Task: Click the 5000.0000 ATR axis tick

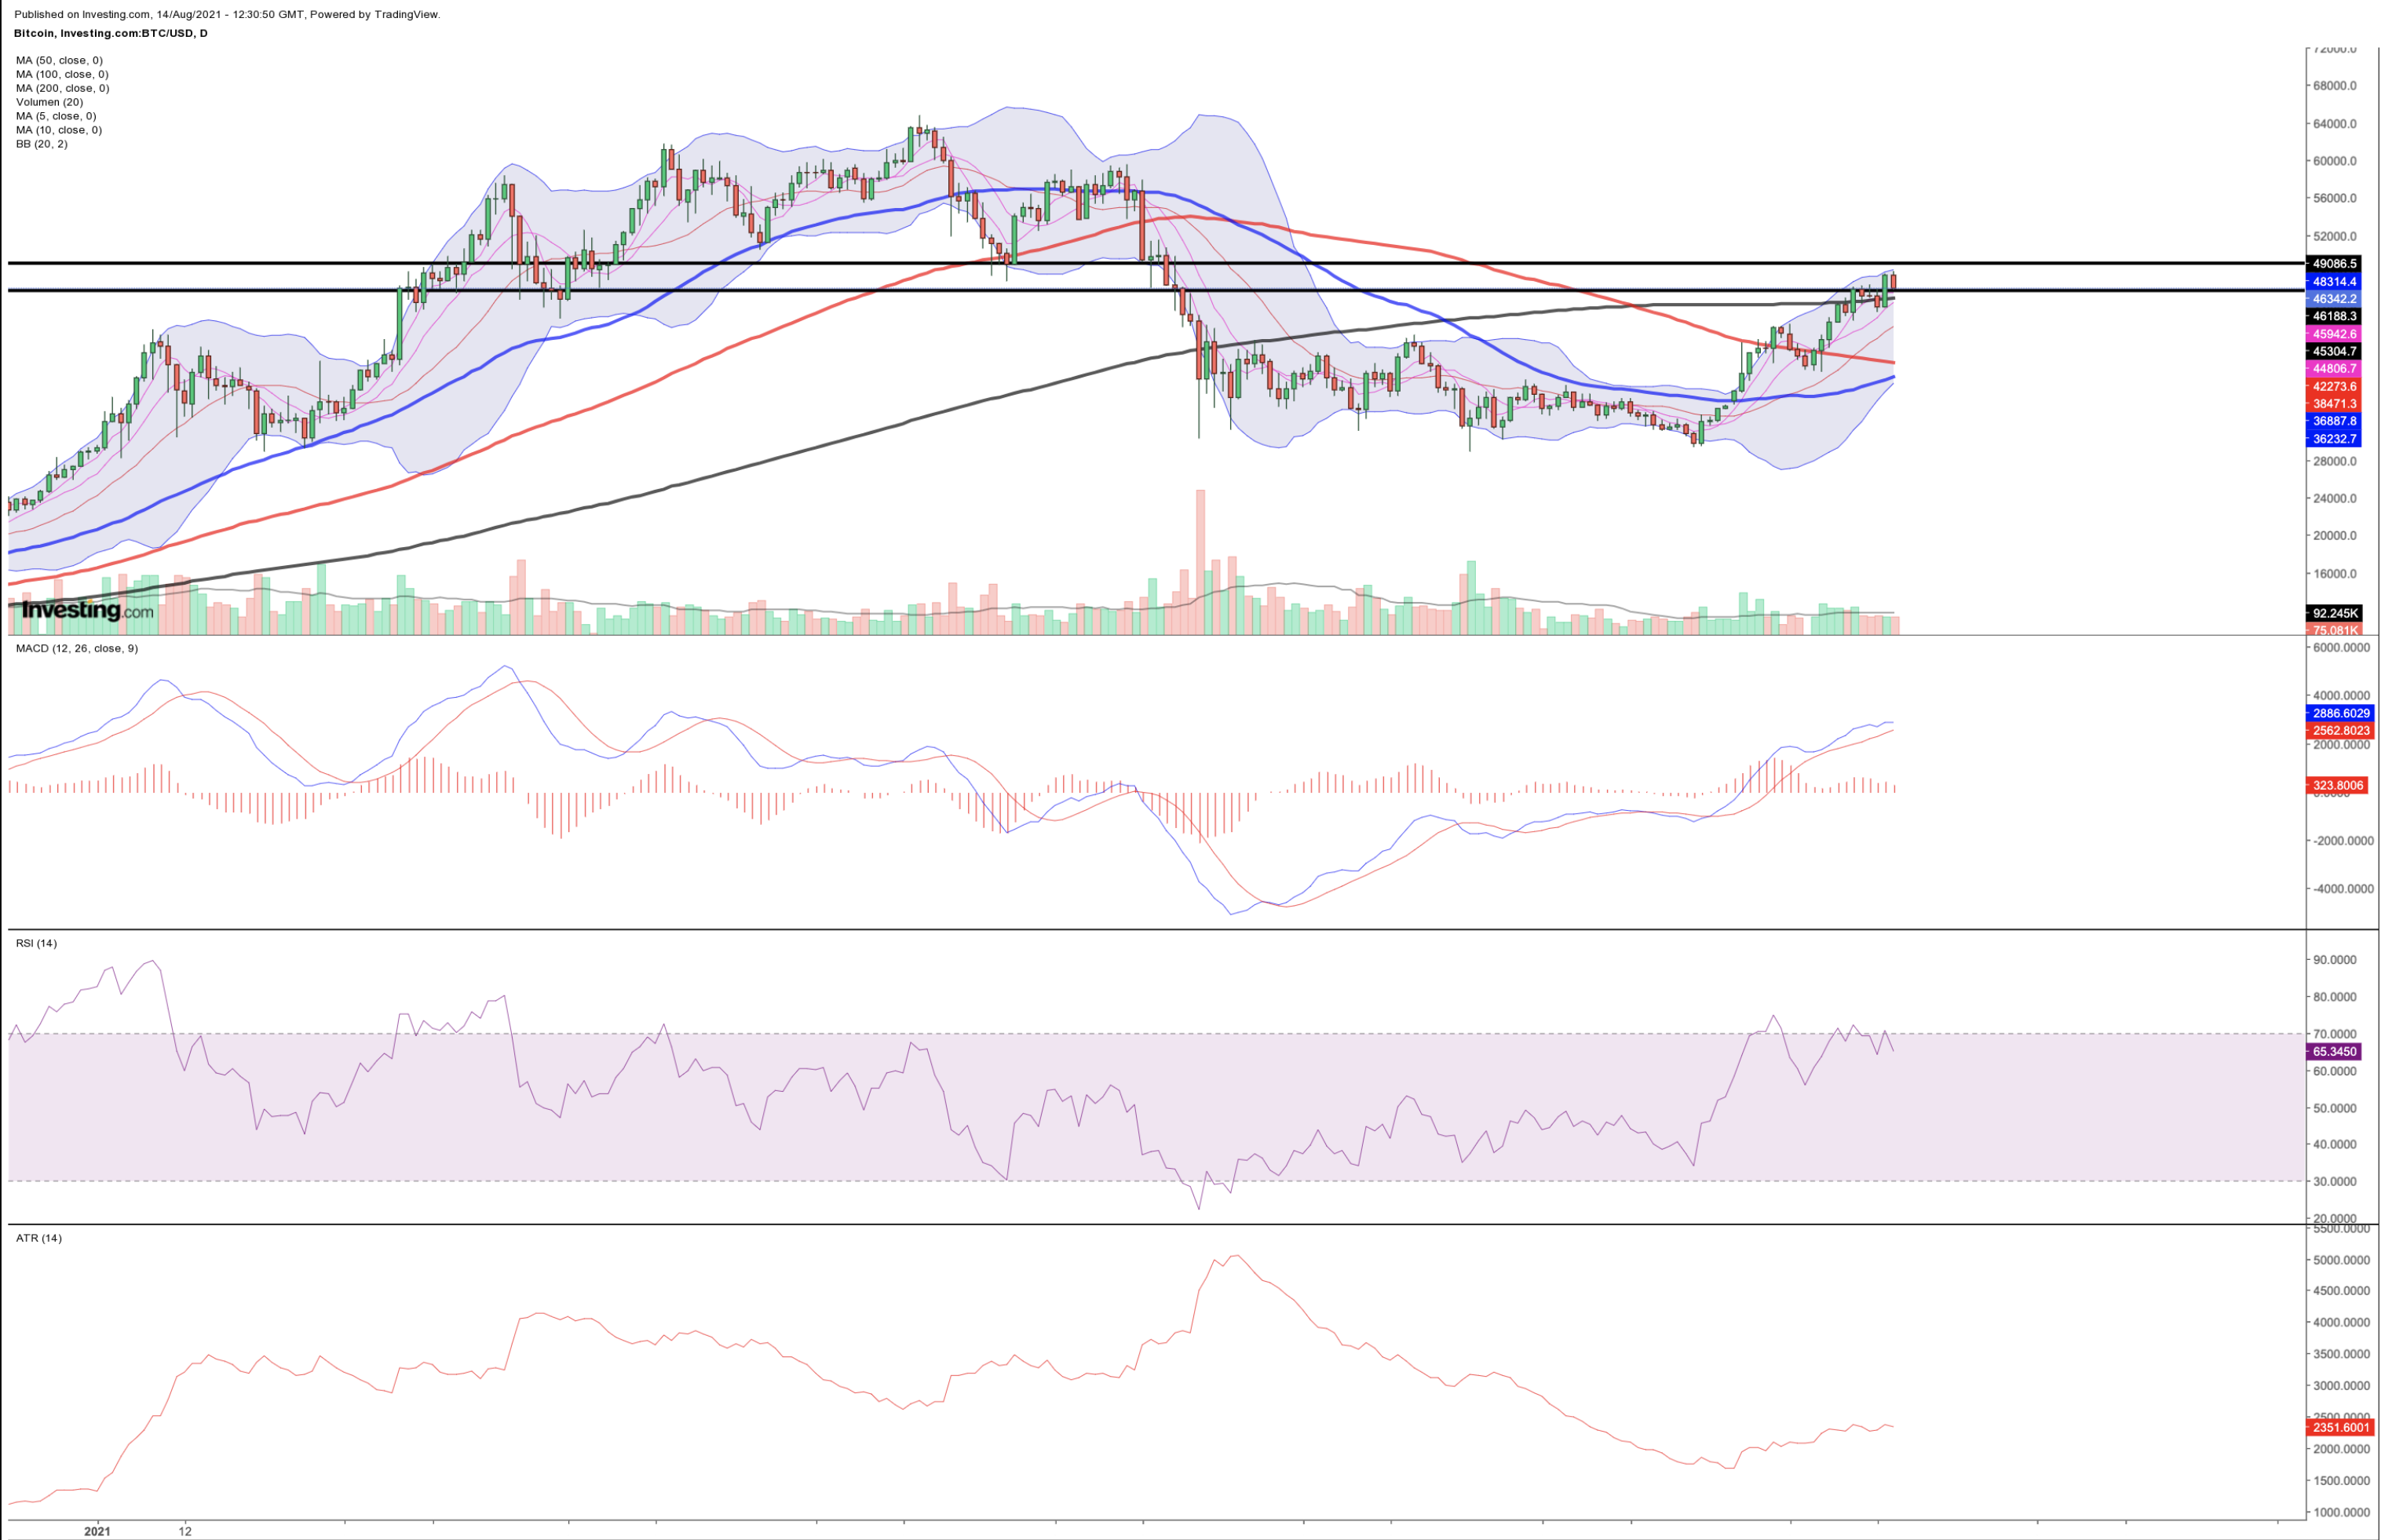Action: [2341, 1260]
